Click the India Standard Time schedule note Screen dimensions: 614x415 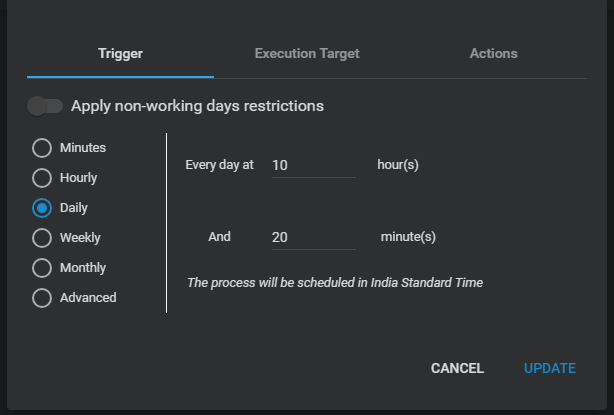coord(335,283)
